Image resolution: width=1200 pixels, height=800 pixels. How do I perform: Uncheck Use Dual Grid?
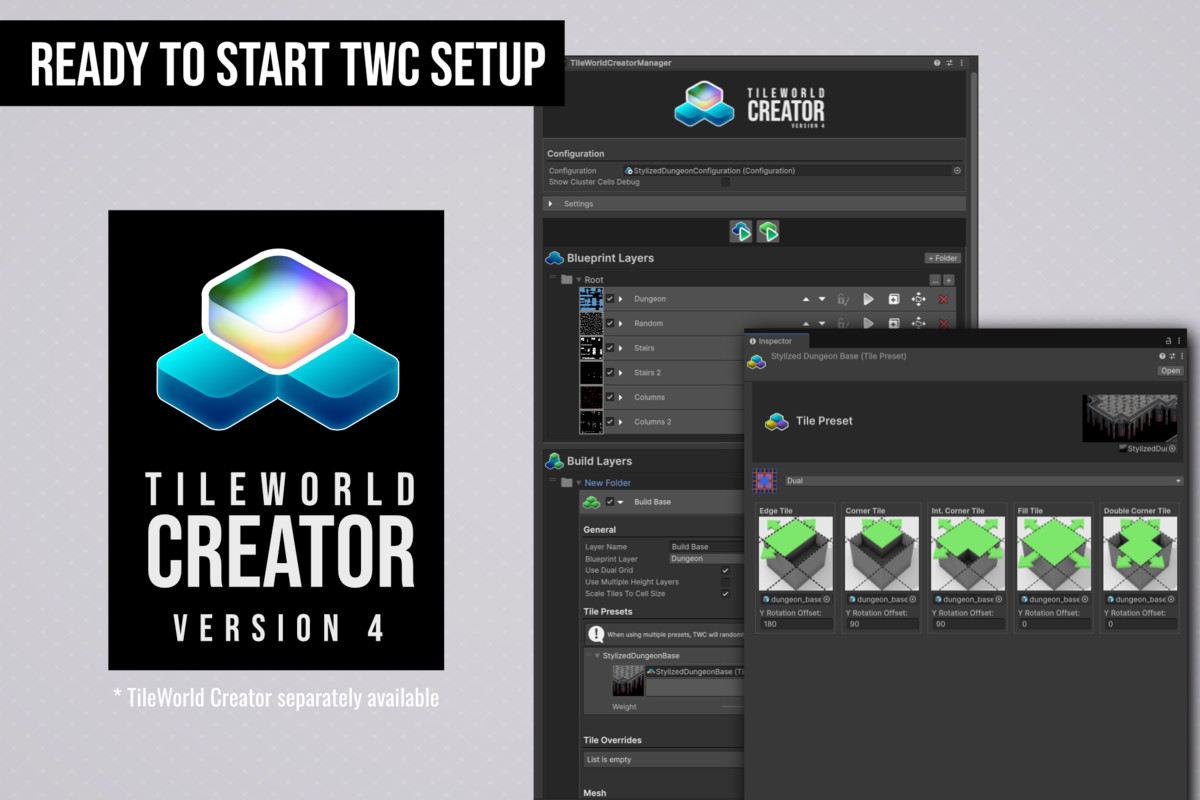pyautogui.click(x=726, y=570)
